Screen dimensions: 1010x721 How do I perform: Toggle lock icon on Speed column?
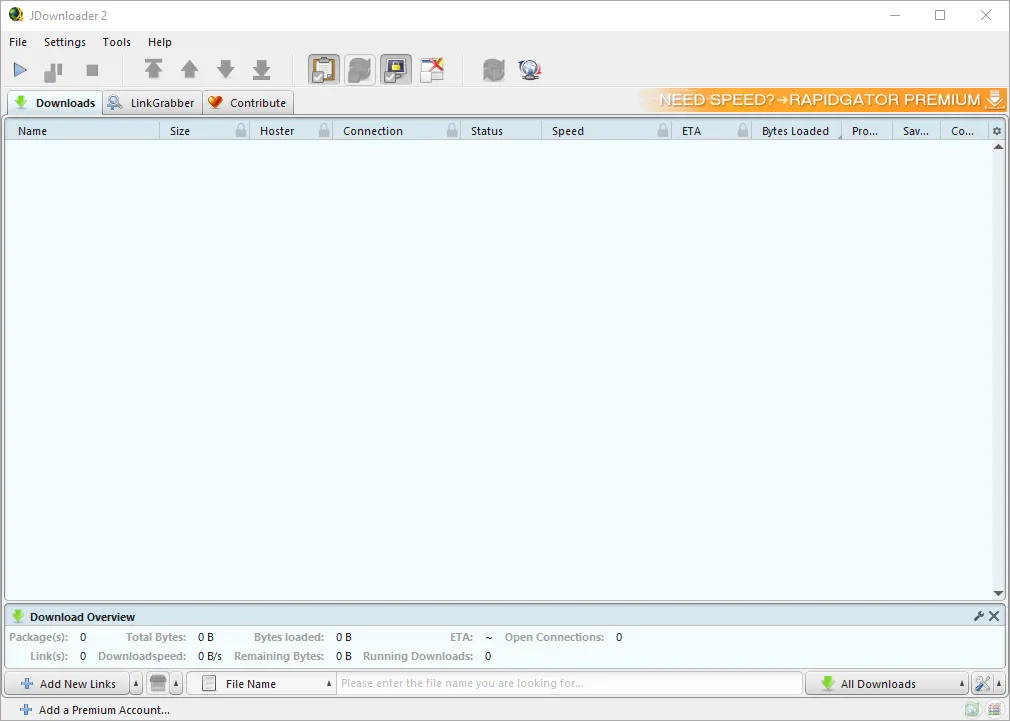click(663, 131)
